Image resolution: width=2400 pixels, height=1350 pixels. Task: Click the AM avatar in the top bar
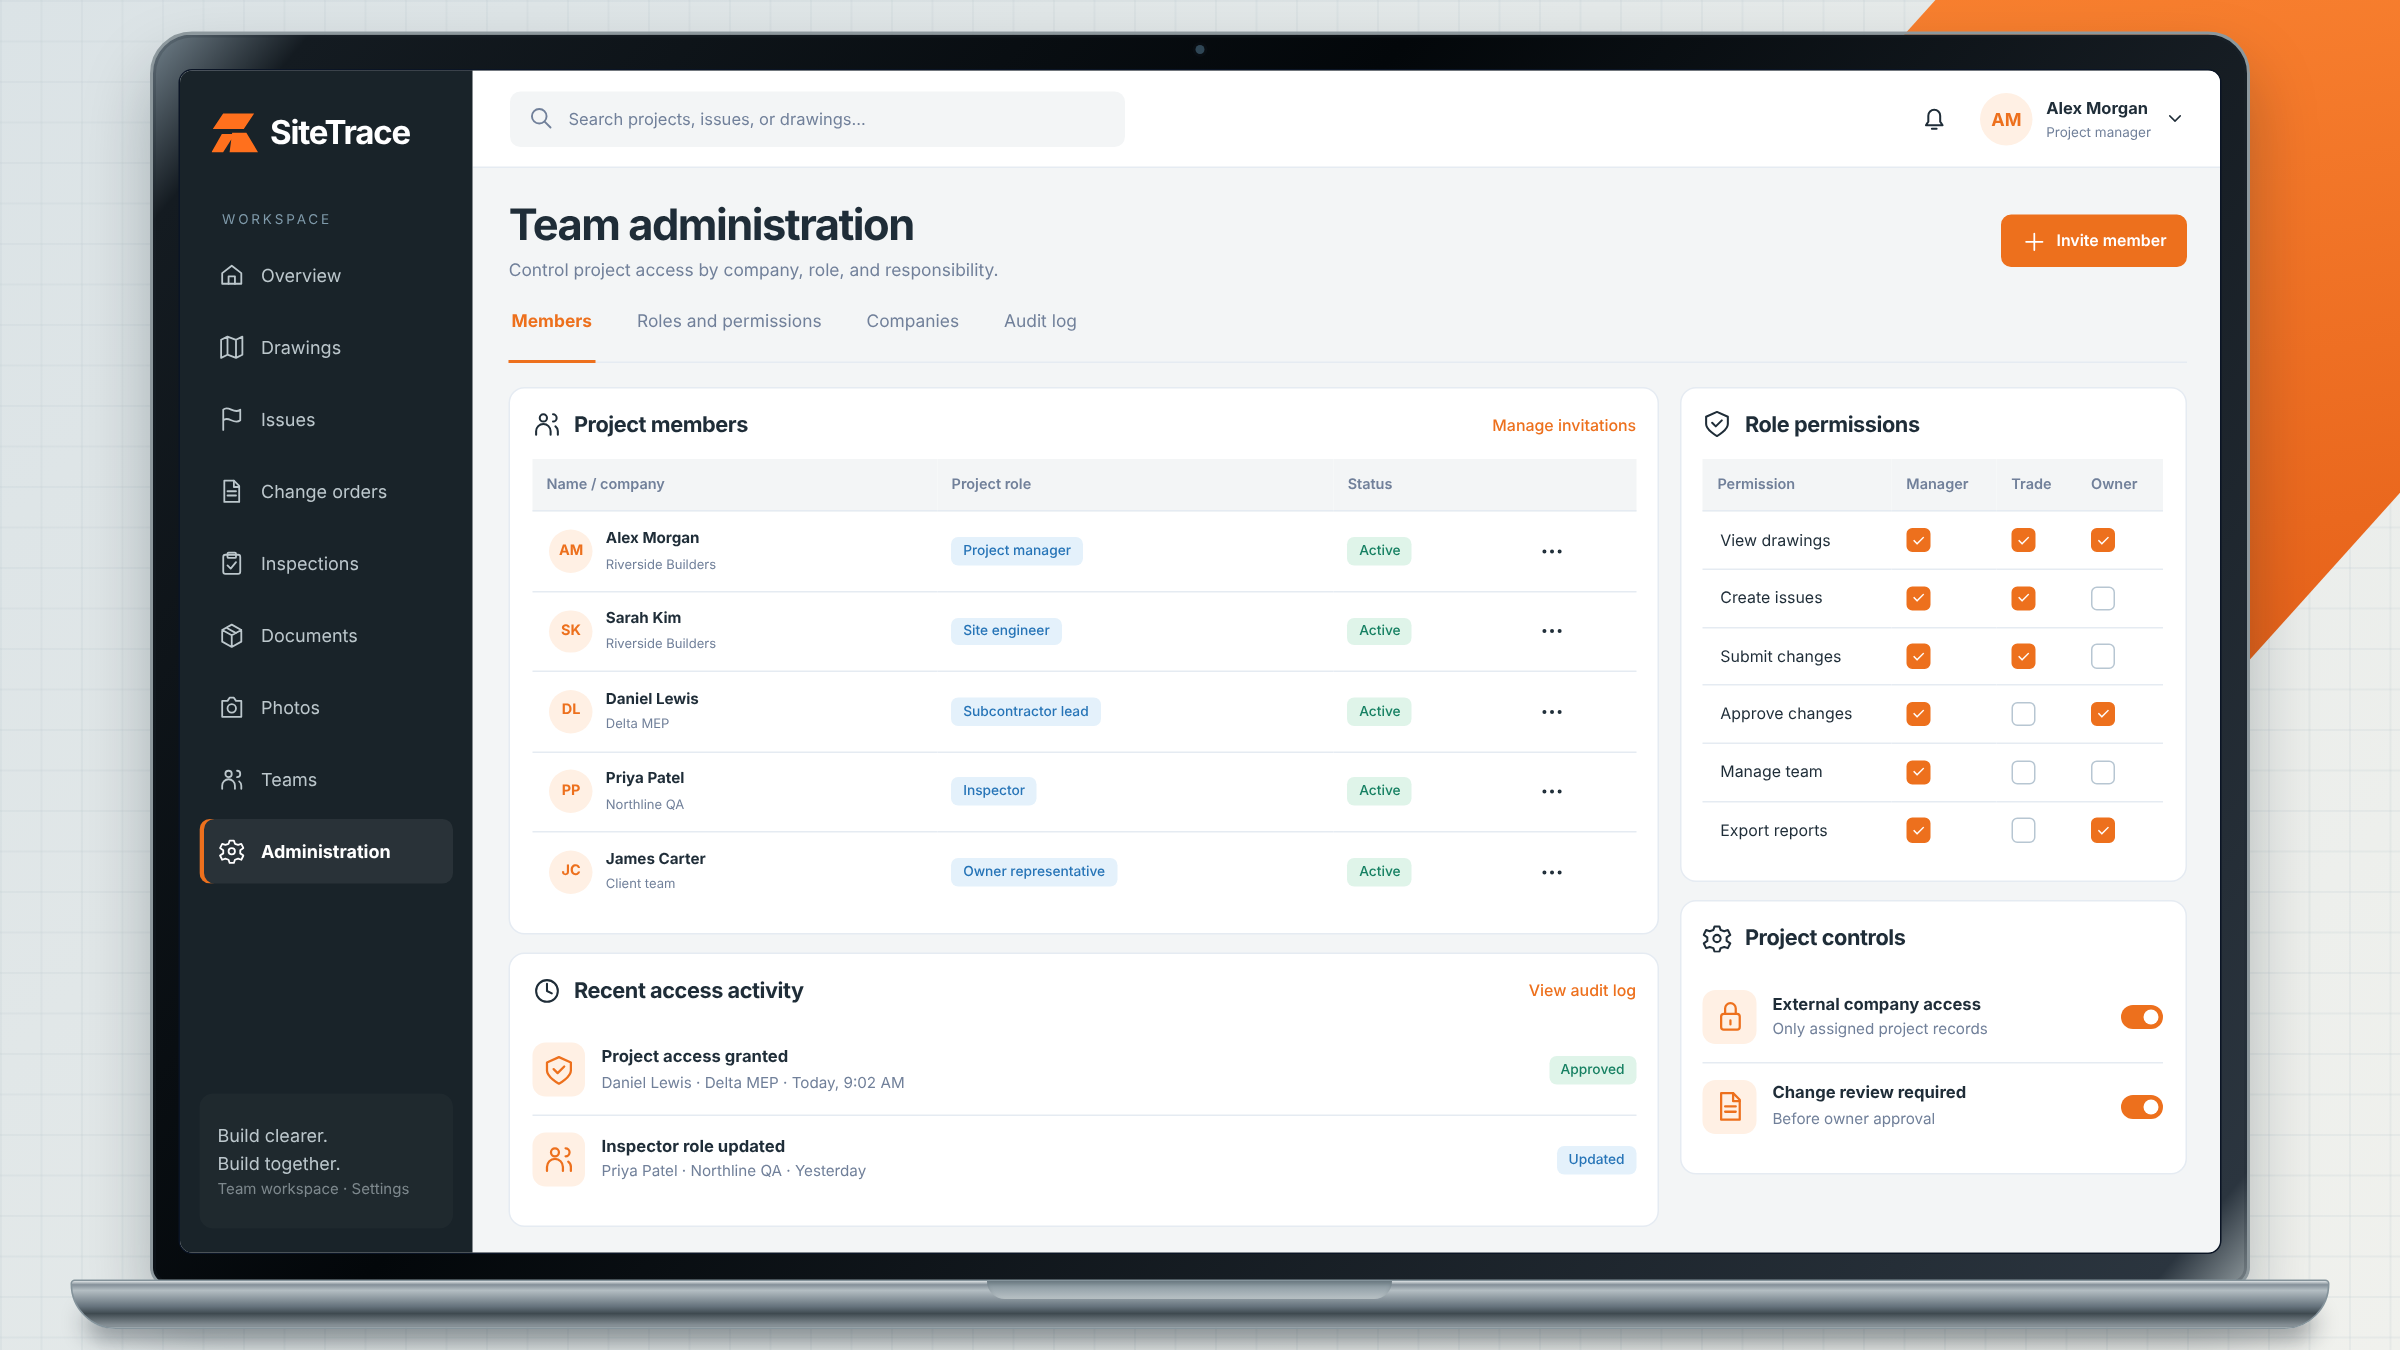coord(2006,119)
